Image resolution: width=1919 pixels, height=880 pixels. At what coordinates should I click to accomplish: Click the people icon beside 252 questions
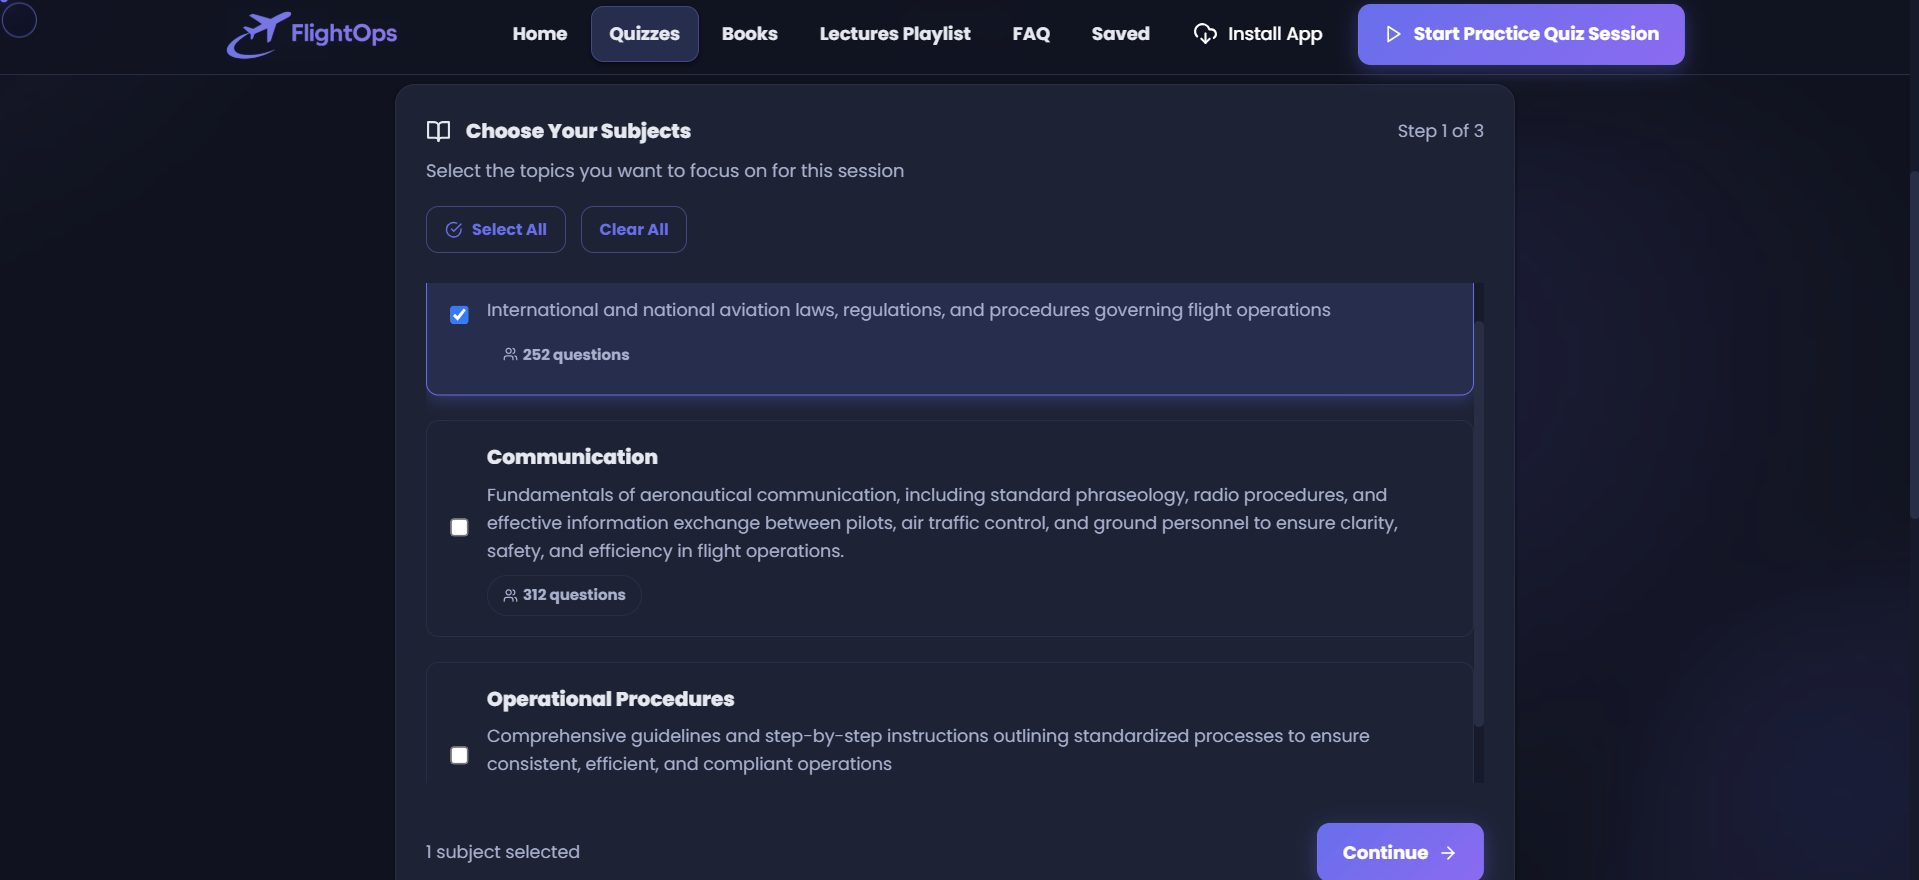[510, 355]
